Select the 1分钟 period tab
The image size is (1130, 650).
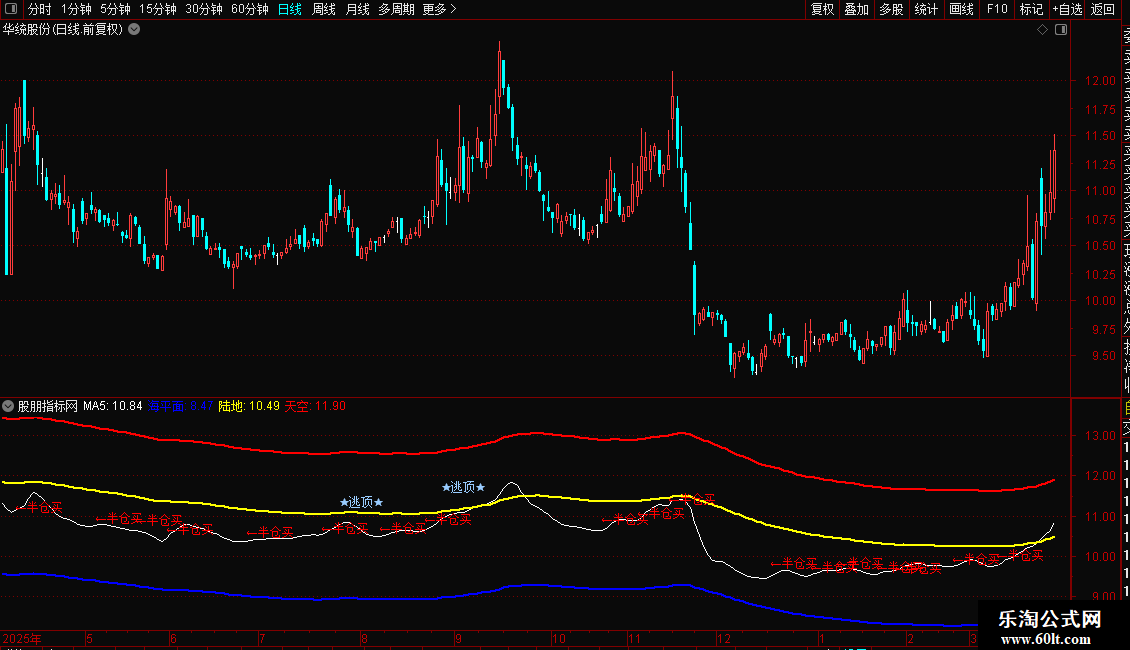(76, 9)
